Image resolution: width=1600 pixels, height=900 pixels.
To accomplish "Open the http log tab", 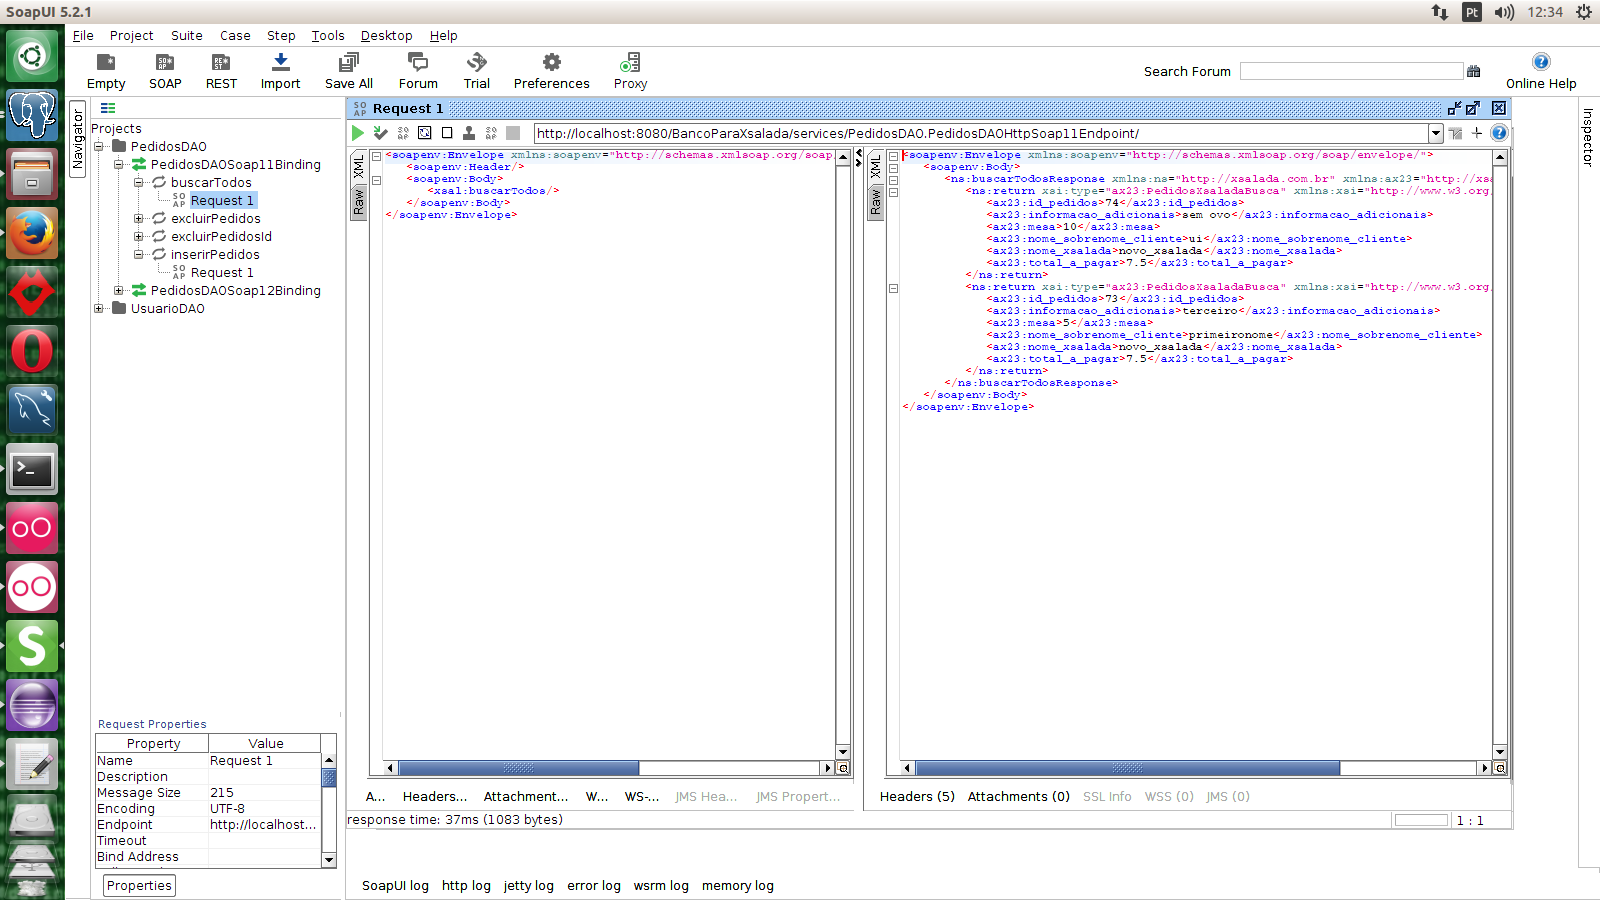I will coord(466,885).
